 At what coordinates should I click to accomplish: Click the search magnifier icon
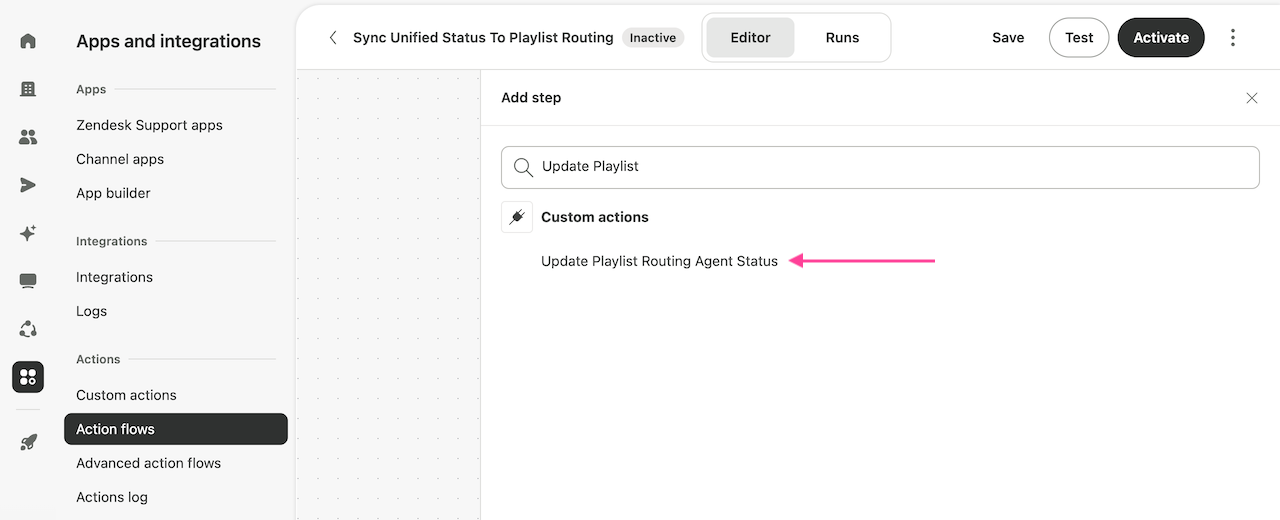tap(523, 167)
